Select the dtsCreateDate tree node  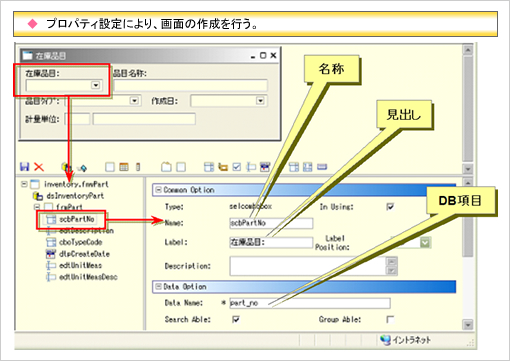(84, 254)
